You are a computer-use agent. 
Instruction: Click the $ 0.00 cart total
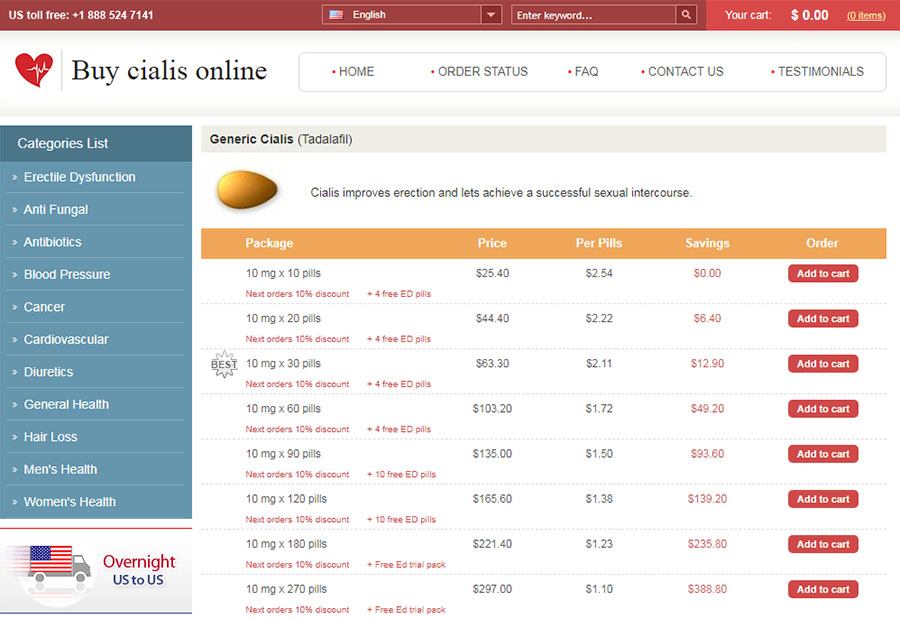coord(809,16)
